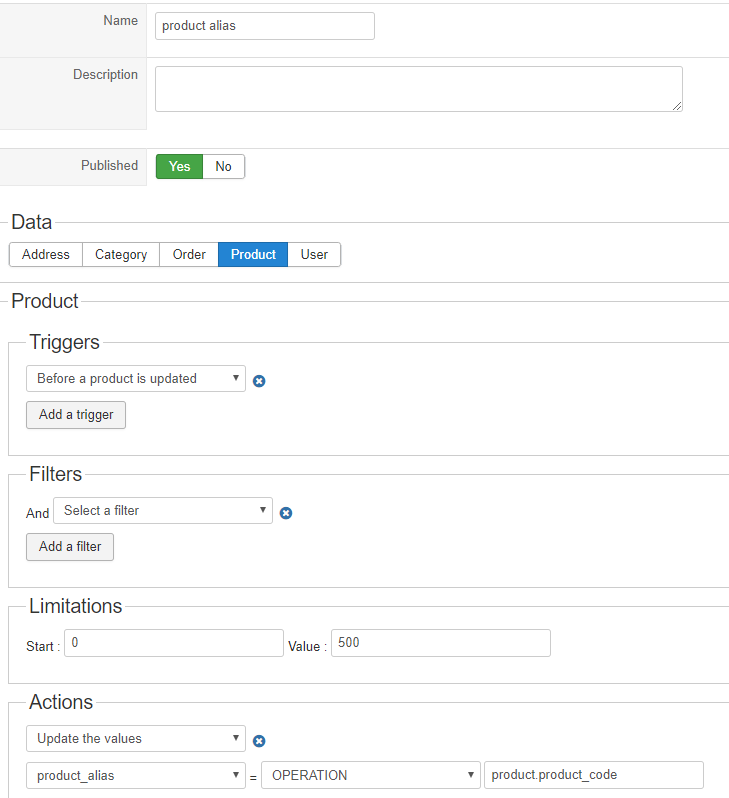This screenshot has height=798, width=729.
Task: Switch to the Order data tab
Action: pyautogui.click(x=189, y=254)
